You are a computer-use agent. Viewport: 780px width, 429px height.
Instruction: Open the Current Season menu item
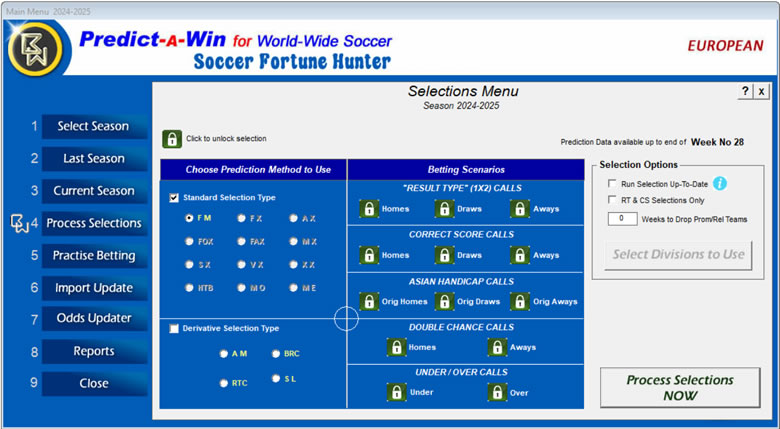tap(95, 191)
